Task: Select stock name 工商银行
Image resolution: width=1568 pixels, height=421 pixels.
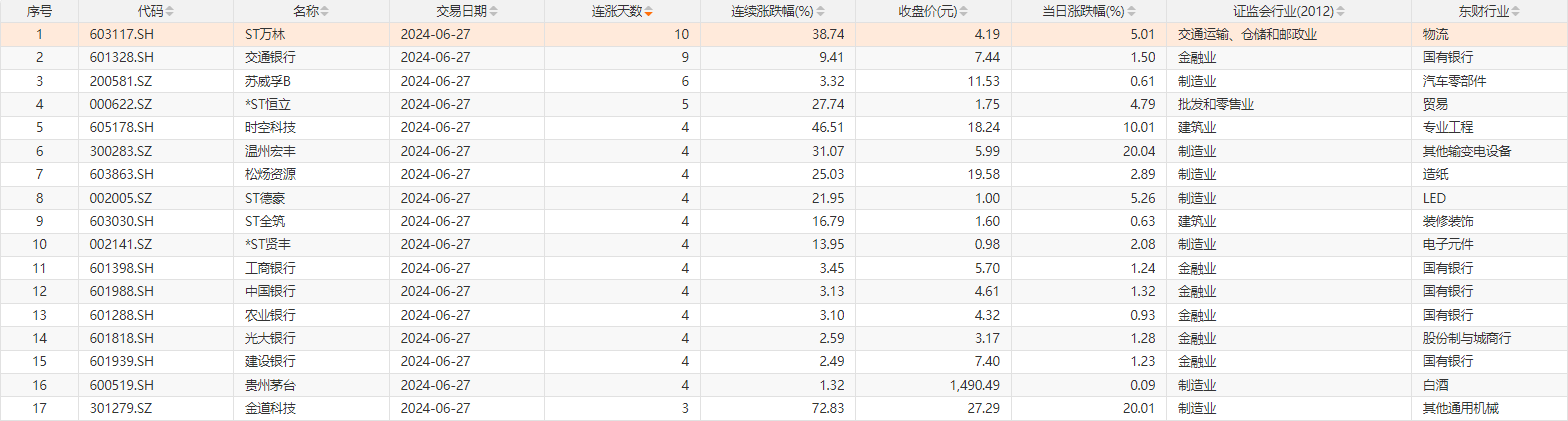Action: tap(270, 268)
